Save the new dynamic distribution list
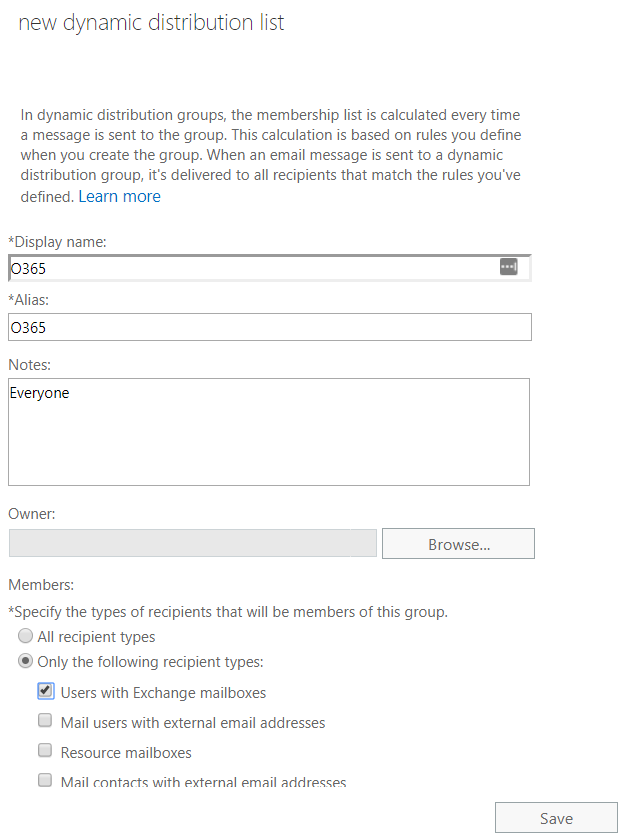 pyautogui.click(x=556, y=818)
